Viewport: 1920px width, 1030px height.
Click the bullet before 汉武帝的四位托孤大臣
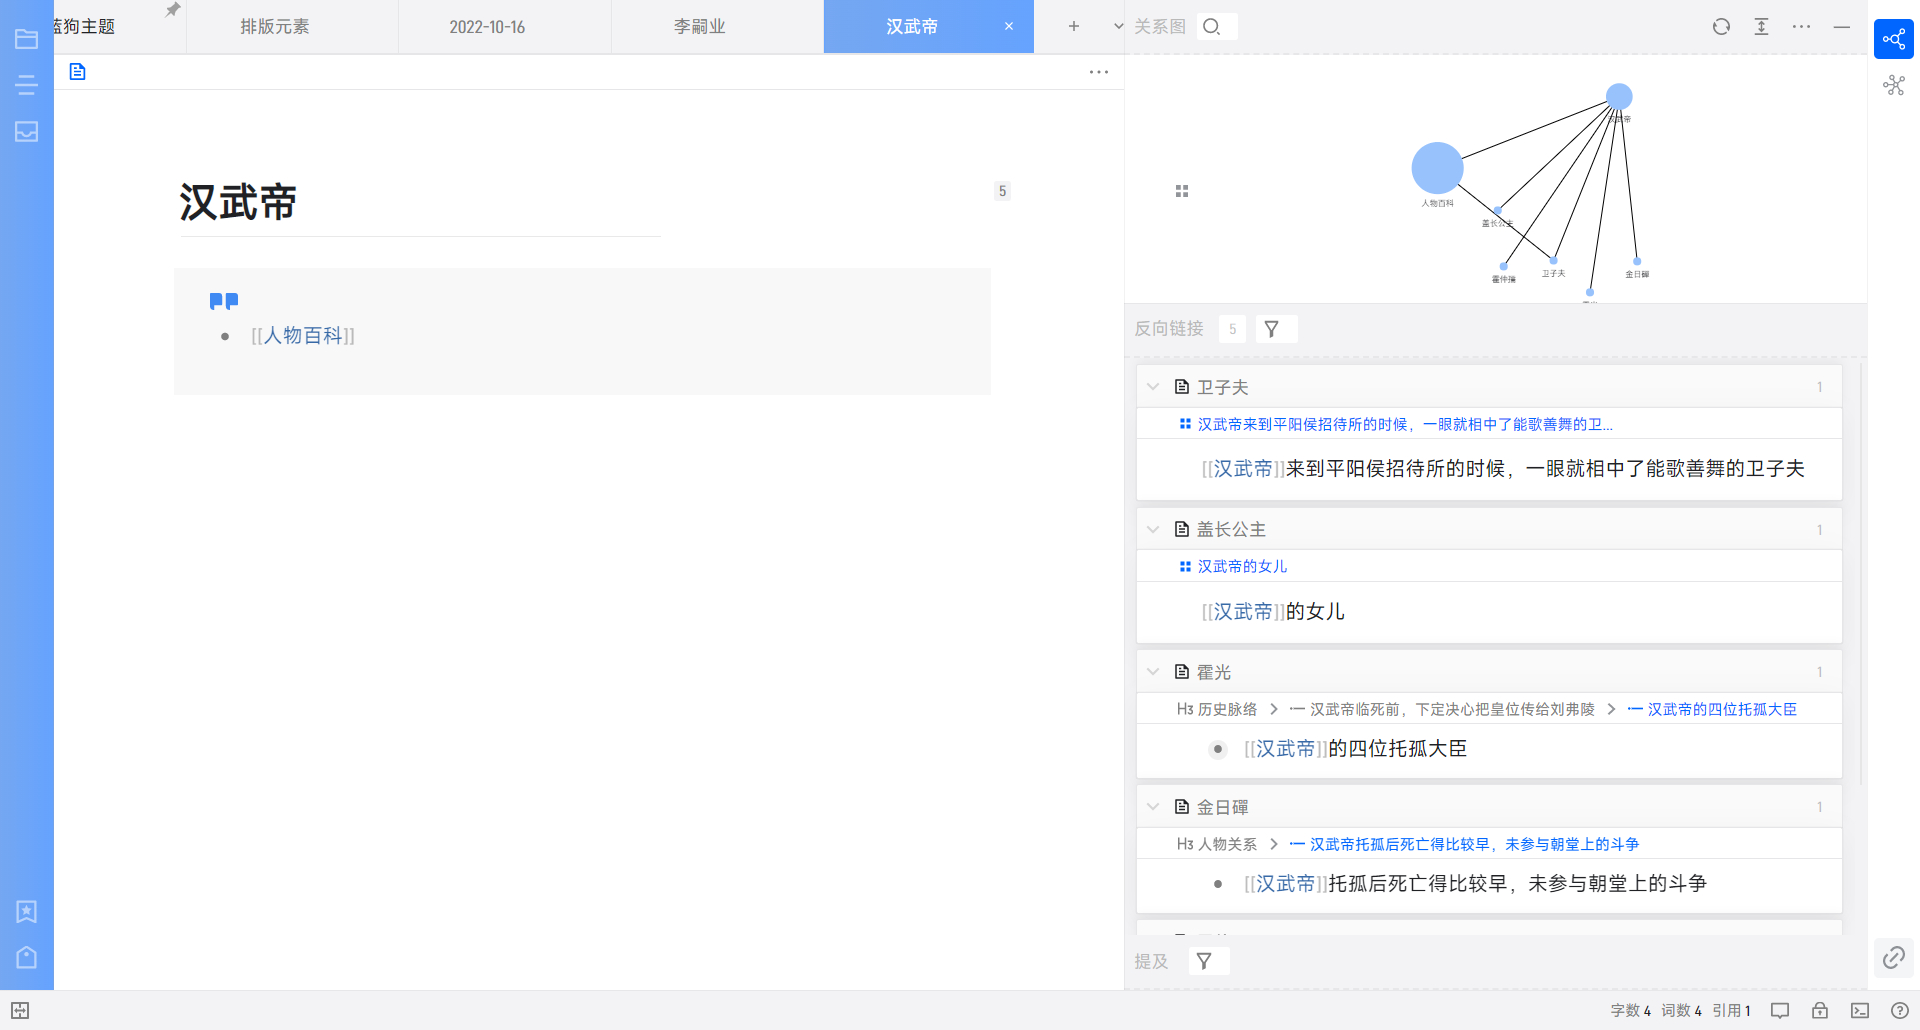[1217, 749]
